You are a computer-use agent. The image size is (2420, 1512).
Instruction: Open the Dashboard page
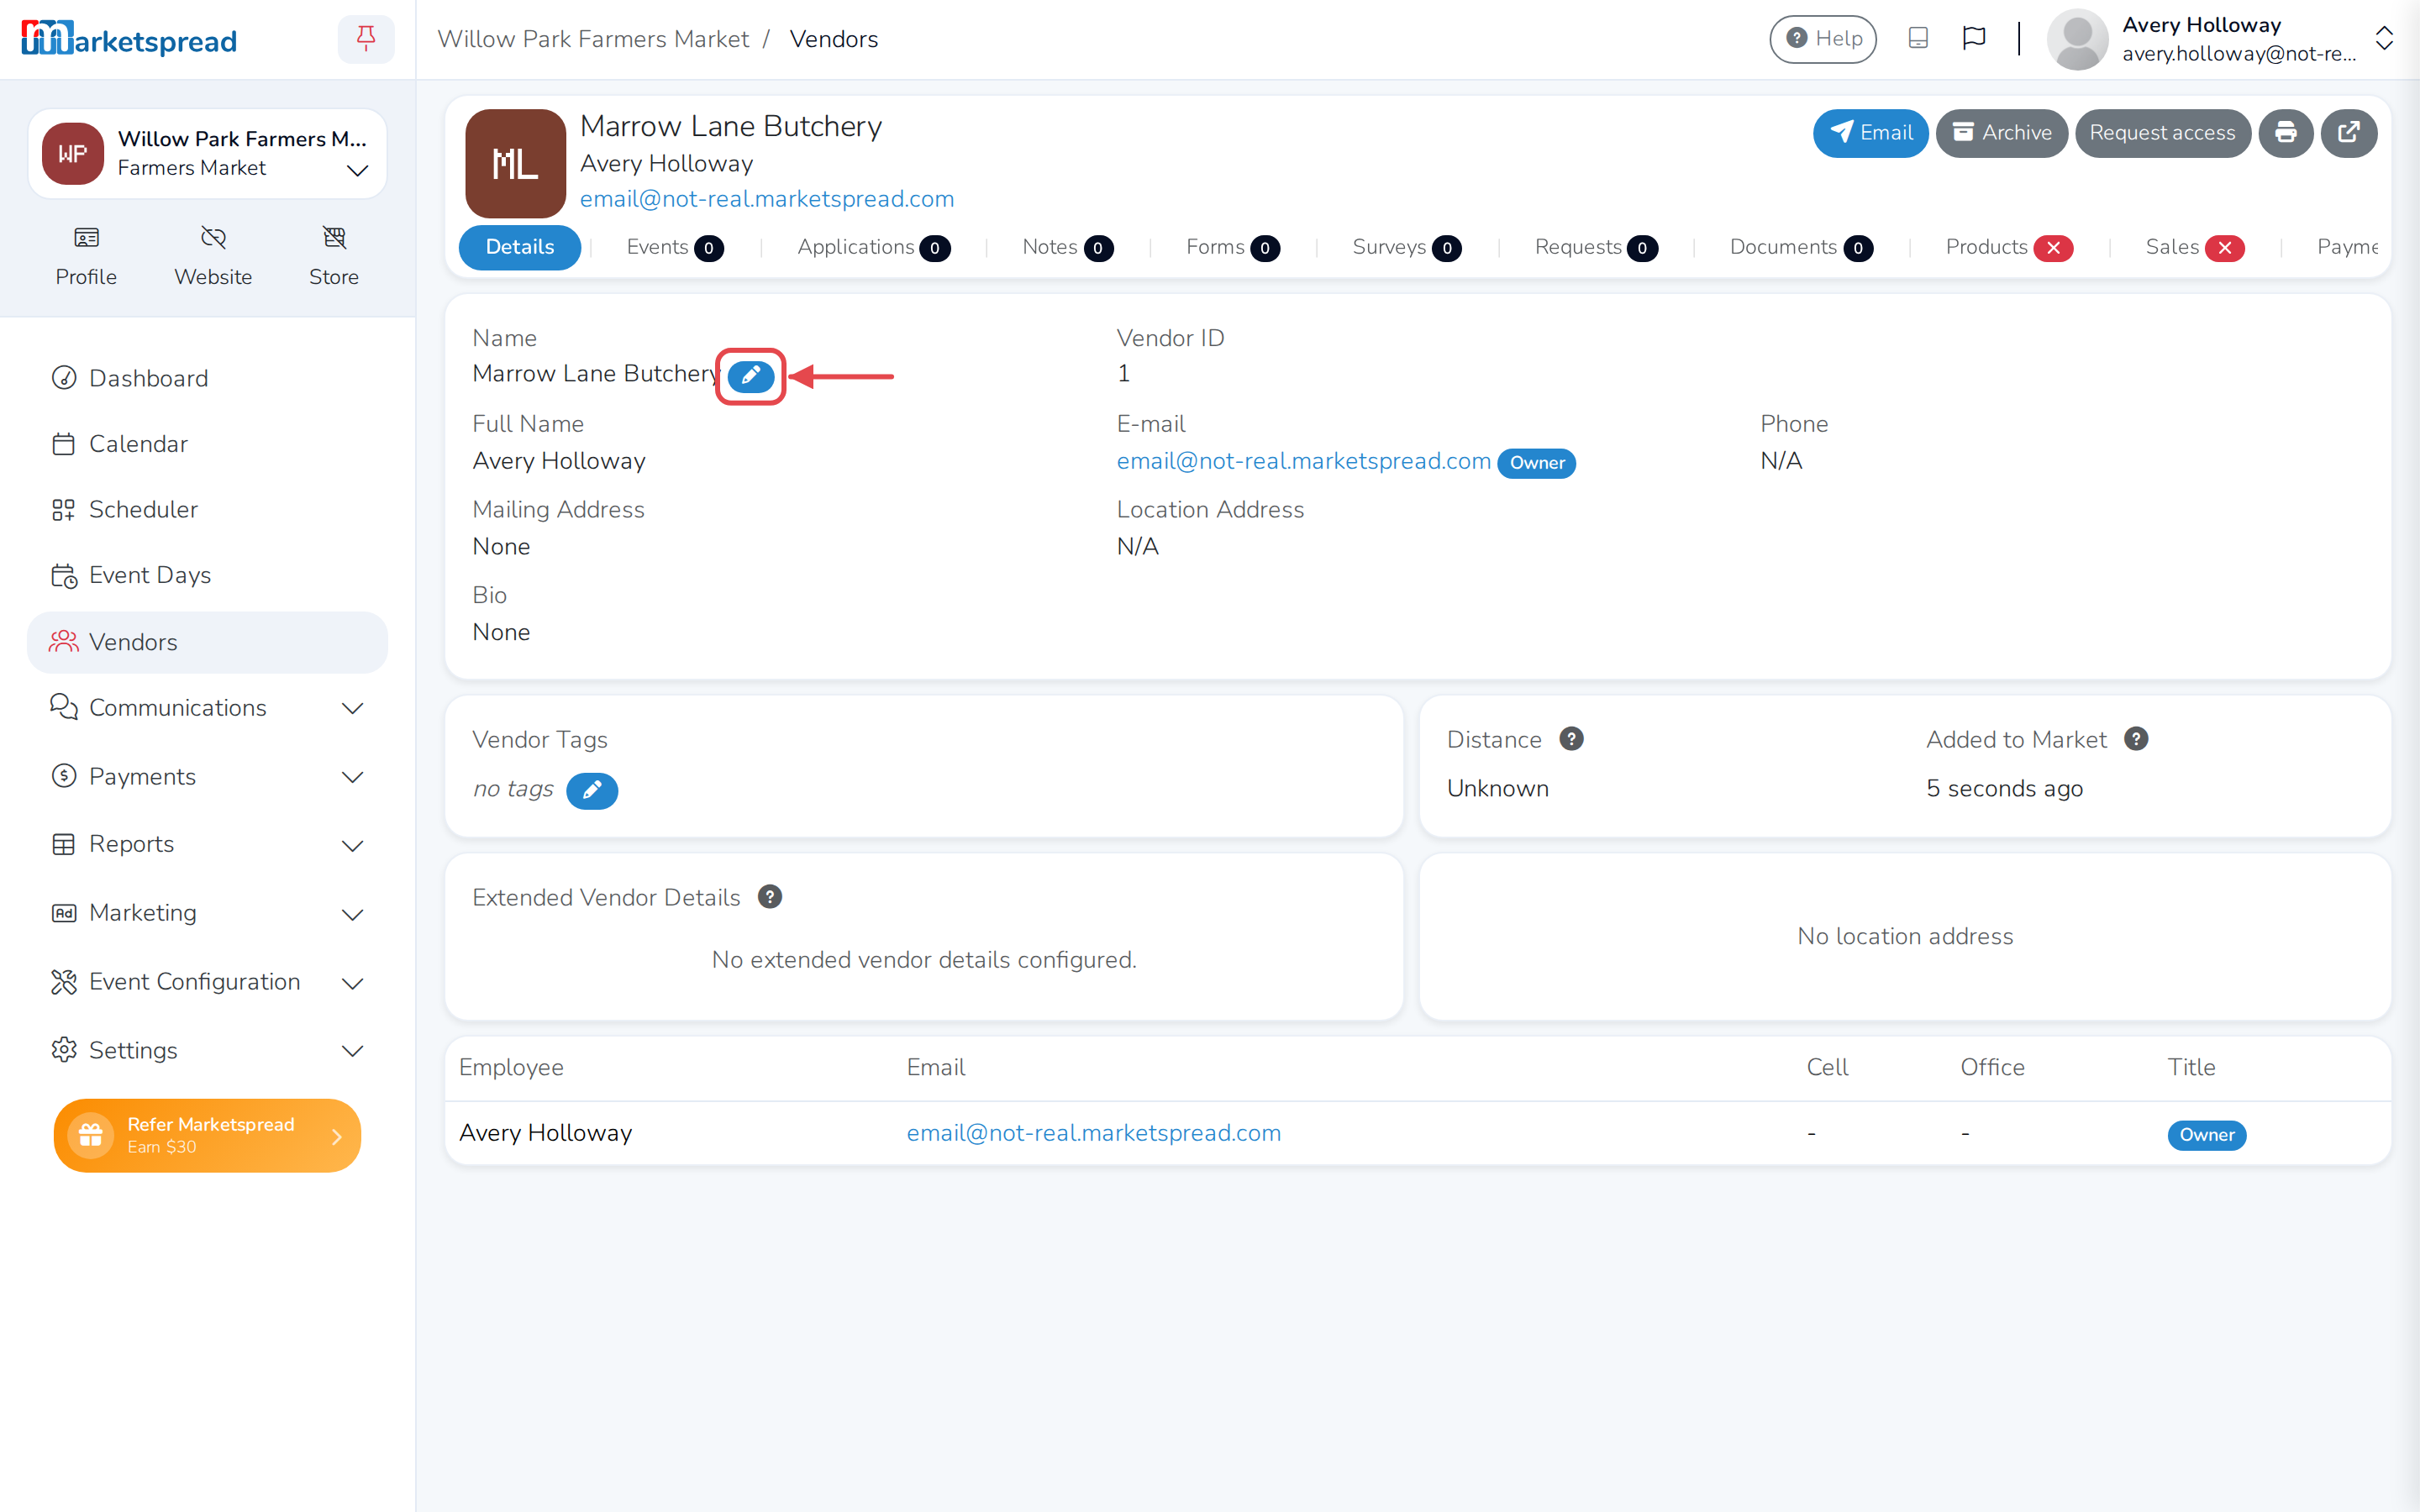(x=207, y=378)
